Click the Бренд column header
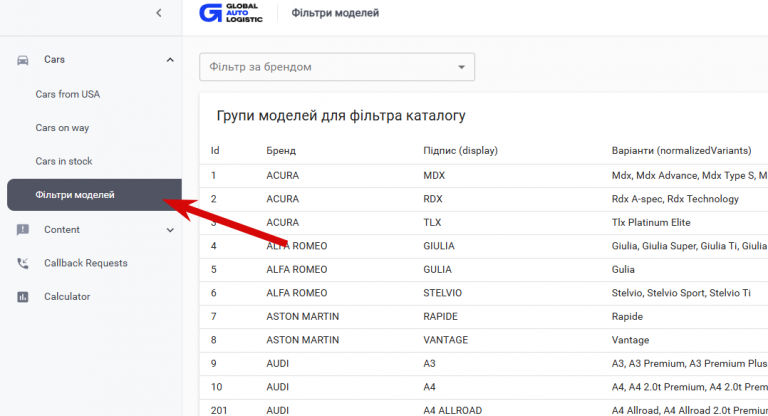Image resolution: width=768 pixels, height=416 pixels. click(281, 150)
